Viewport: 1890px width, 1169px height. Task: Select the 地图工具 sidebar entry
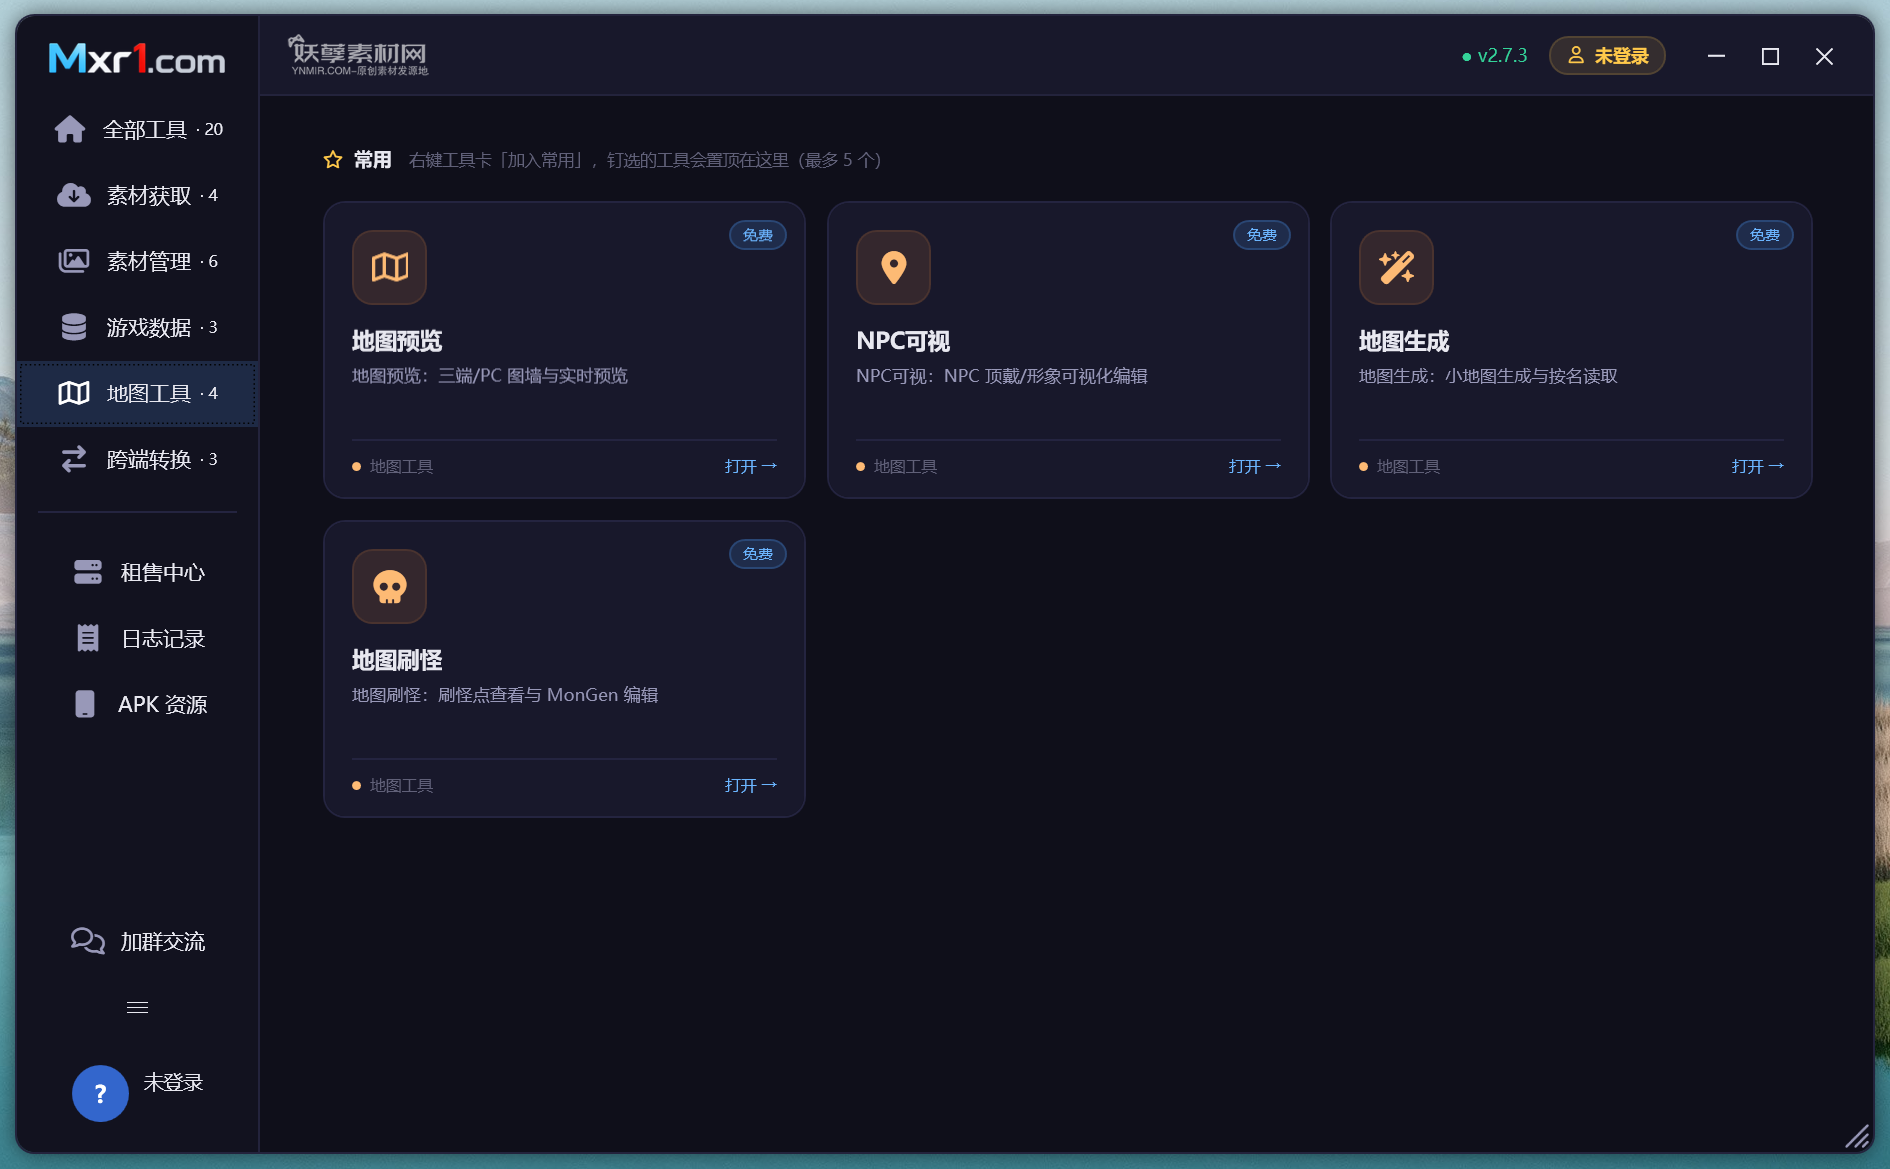(x=138, y=393)
